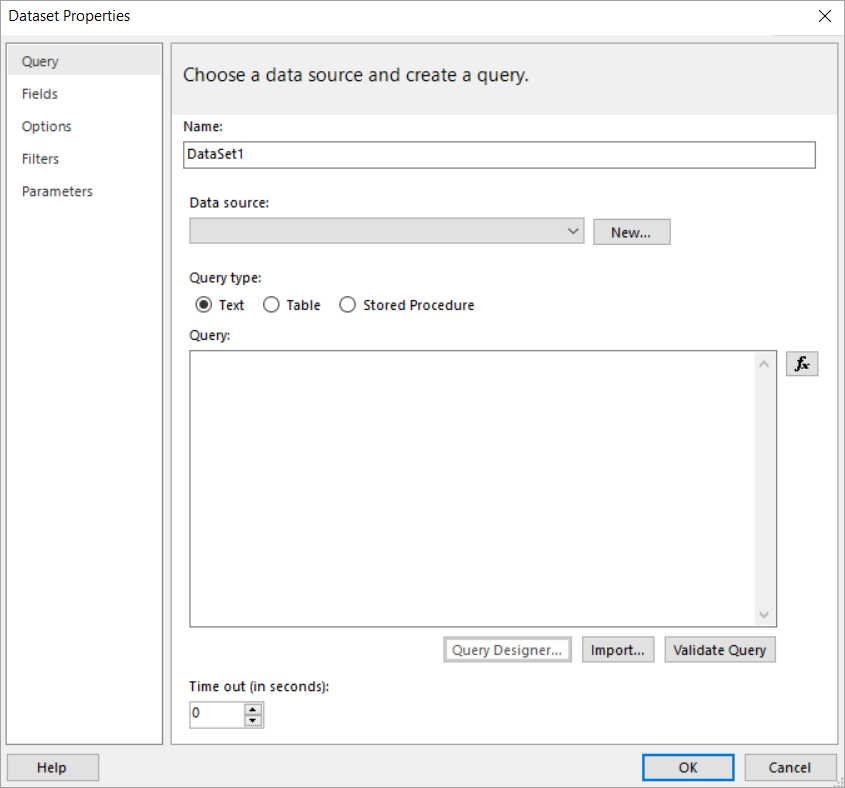
Task: Select the Text query type
Action: 219,305
